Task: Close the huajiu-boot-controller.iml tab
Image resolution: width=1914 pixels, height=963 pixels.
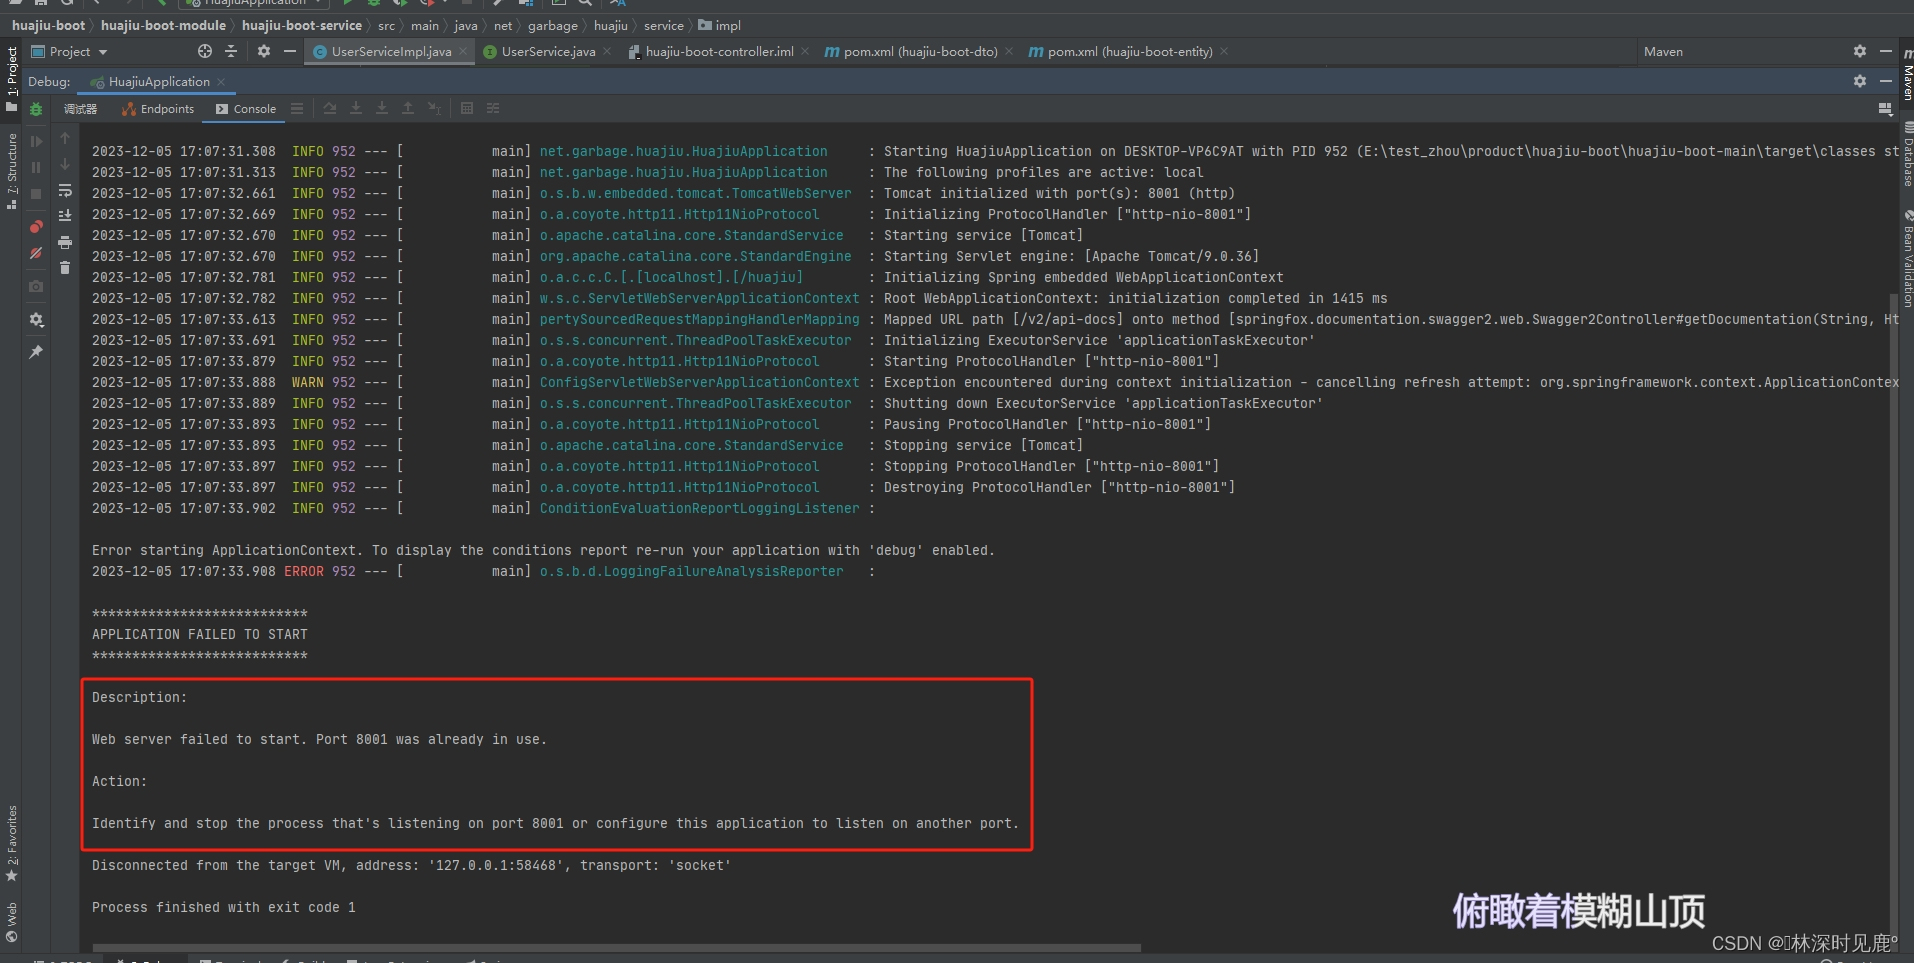Action: (805, 51)
